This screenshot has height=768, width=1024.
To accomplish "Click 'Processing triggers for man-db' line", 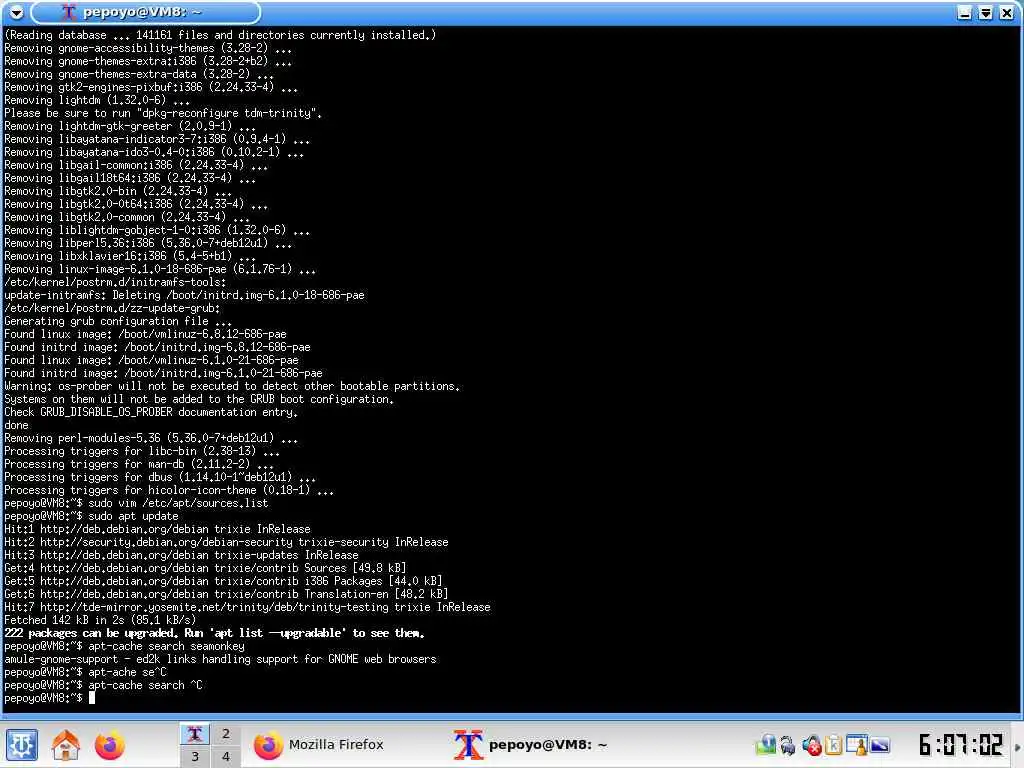I will pos(139,464).
